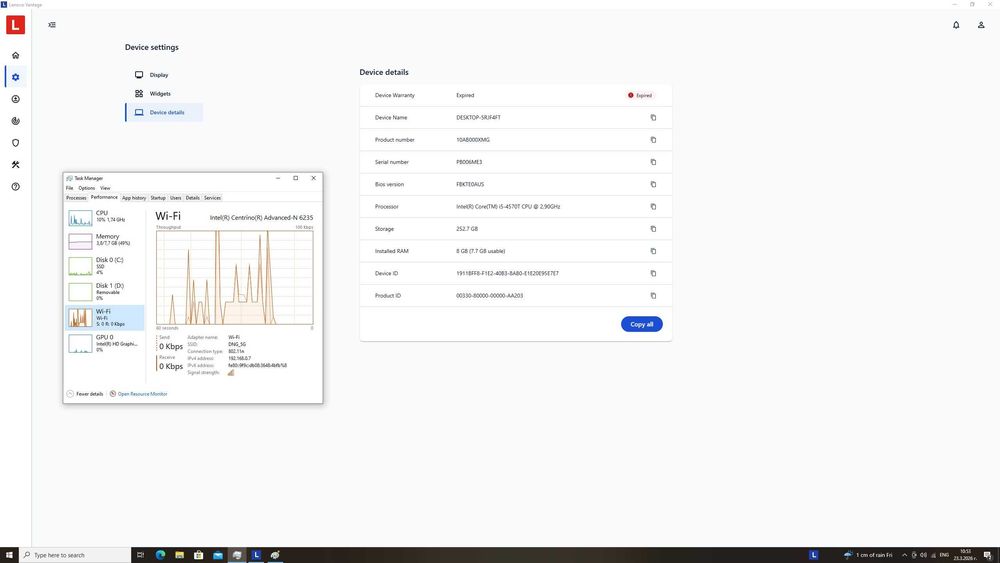Click the red Lenovo L logo
1000x563 pixels.
(15, 25)
